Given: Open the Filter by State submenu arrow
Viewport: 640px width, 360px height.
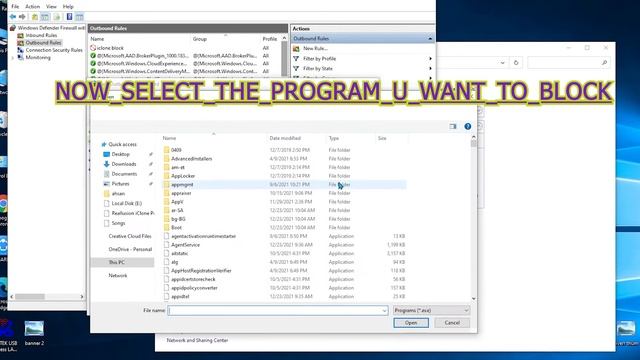Looking at the screenshot, I should [430, 69].
